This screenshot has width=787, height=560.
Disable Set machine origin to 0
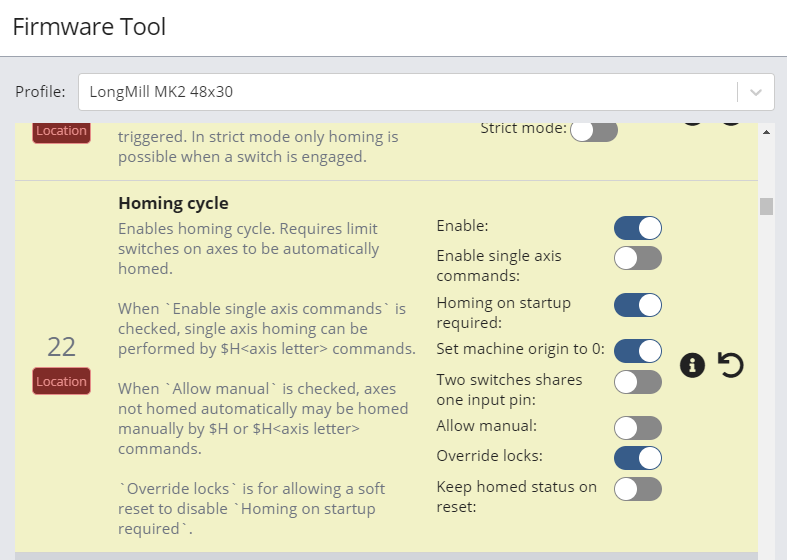pos(638,351)
